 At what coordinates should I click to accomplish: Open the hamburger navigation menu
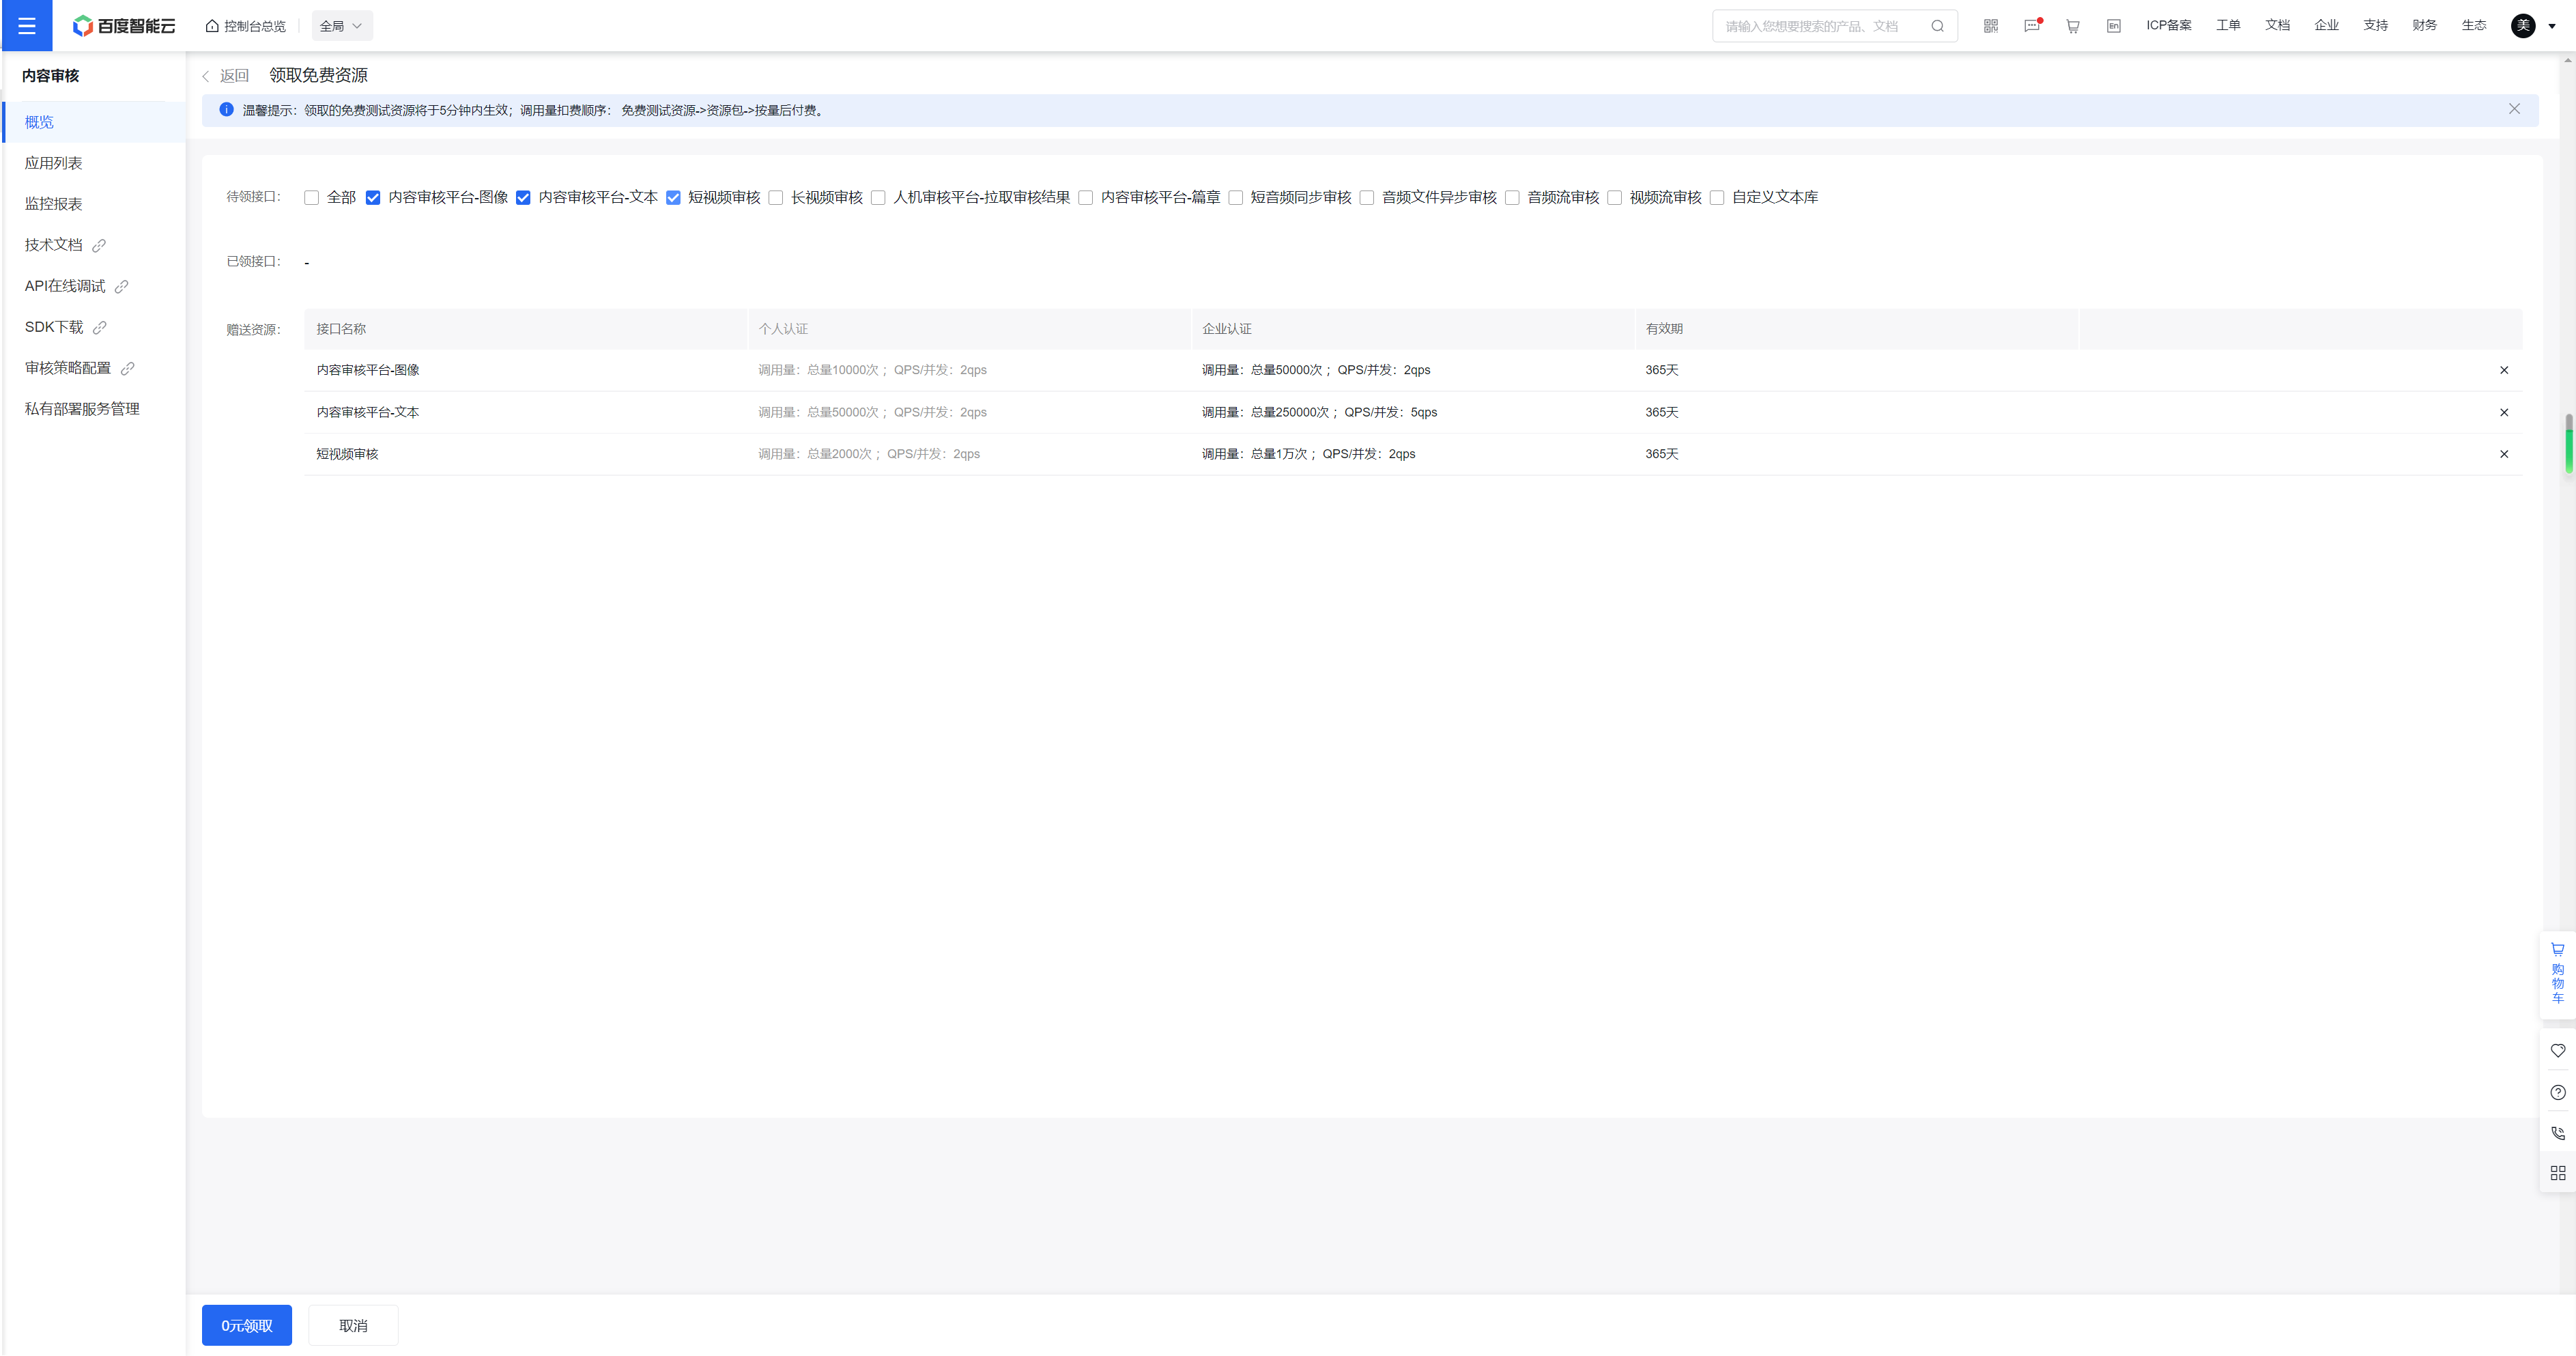(27, 26)
